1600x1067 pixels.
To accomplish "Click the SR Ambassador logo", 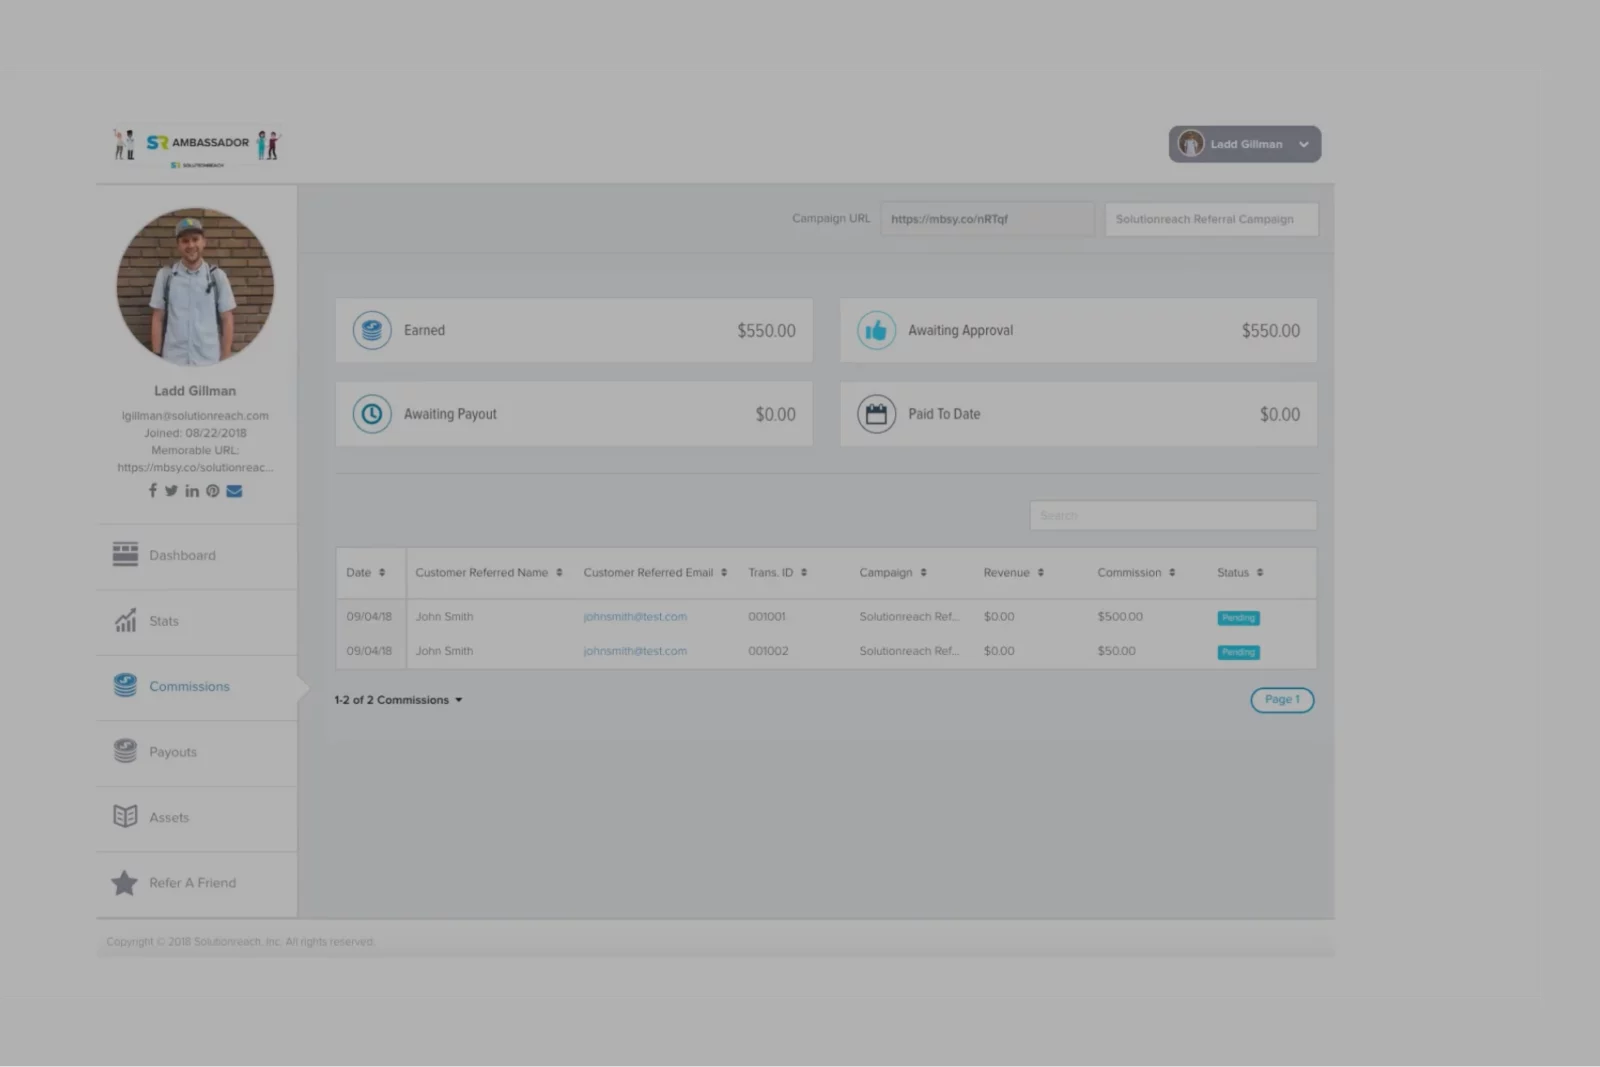I will pos(197,146).
